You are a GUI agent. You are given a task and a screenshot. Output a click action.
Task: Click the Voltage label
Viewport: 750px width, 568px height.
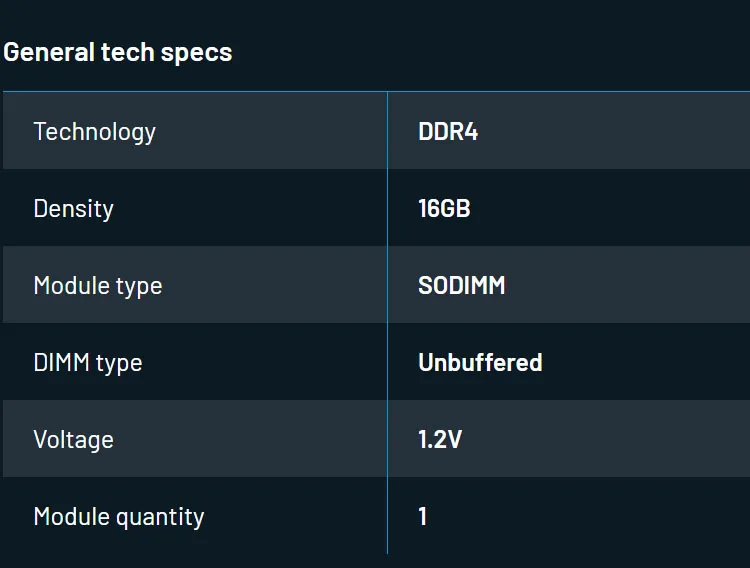(73, 440)
